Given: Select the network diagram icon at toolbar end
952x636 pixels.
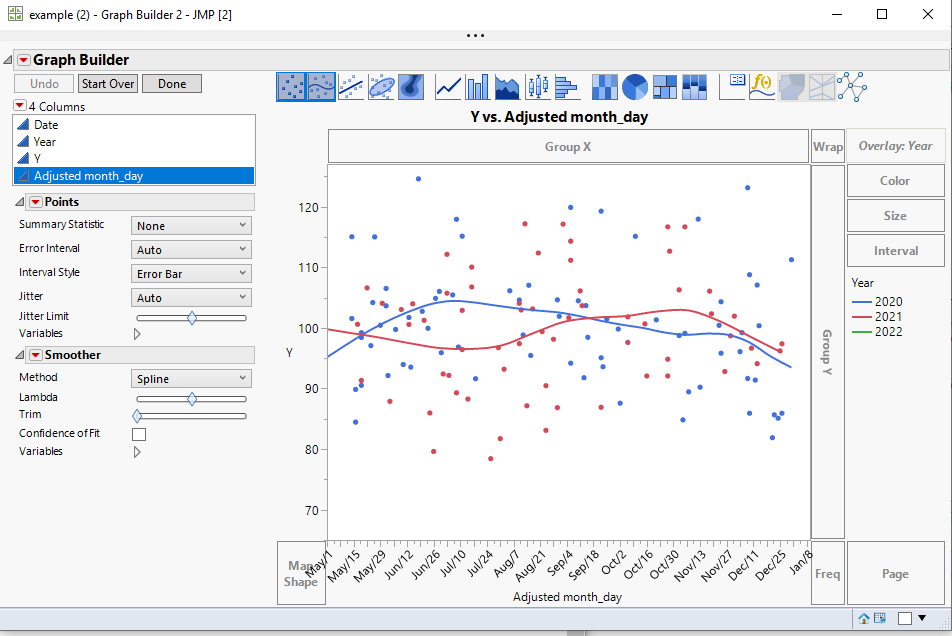Looking at the screenshot, I should pyautogui.click(x=852, y=87).
